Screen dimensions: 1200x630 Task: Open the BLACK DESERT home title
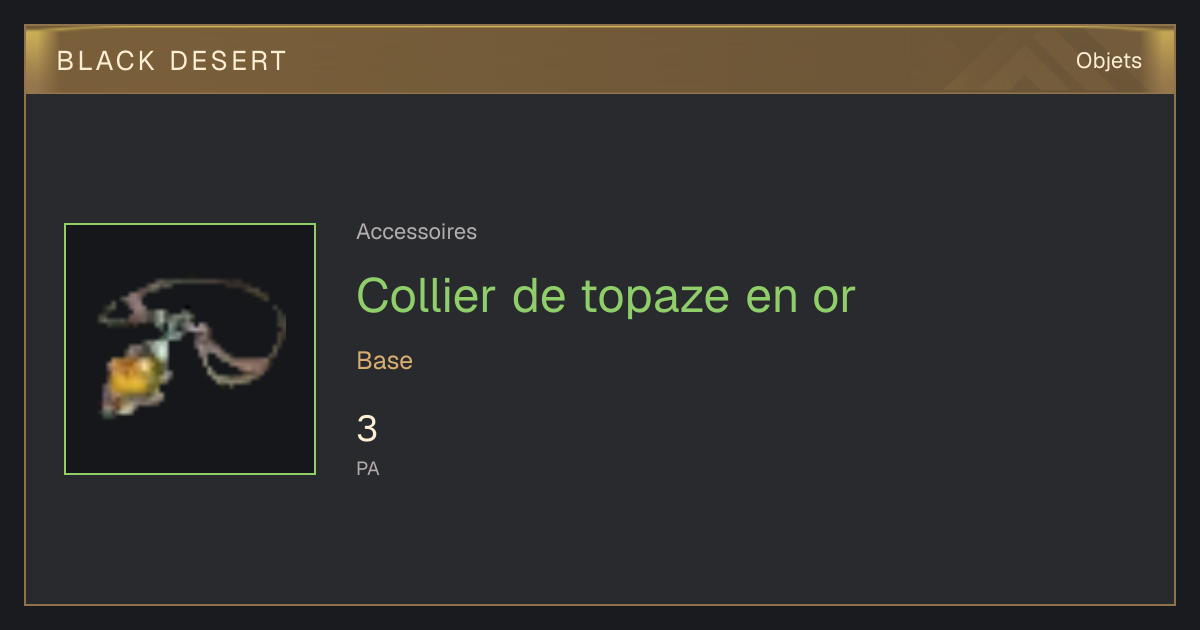point(172,61)
